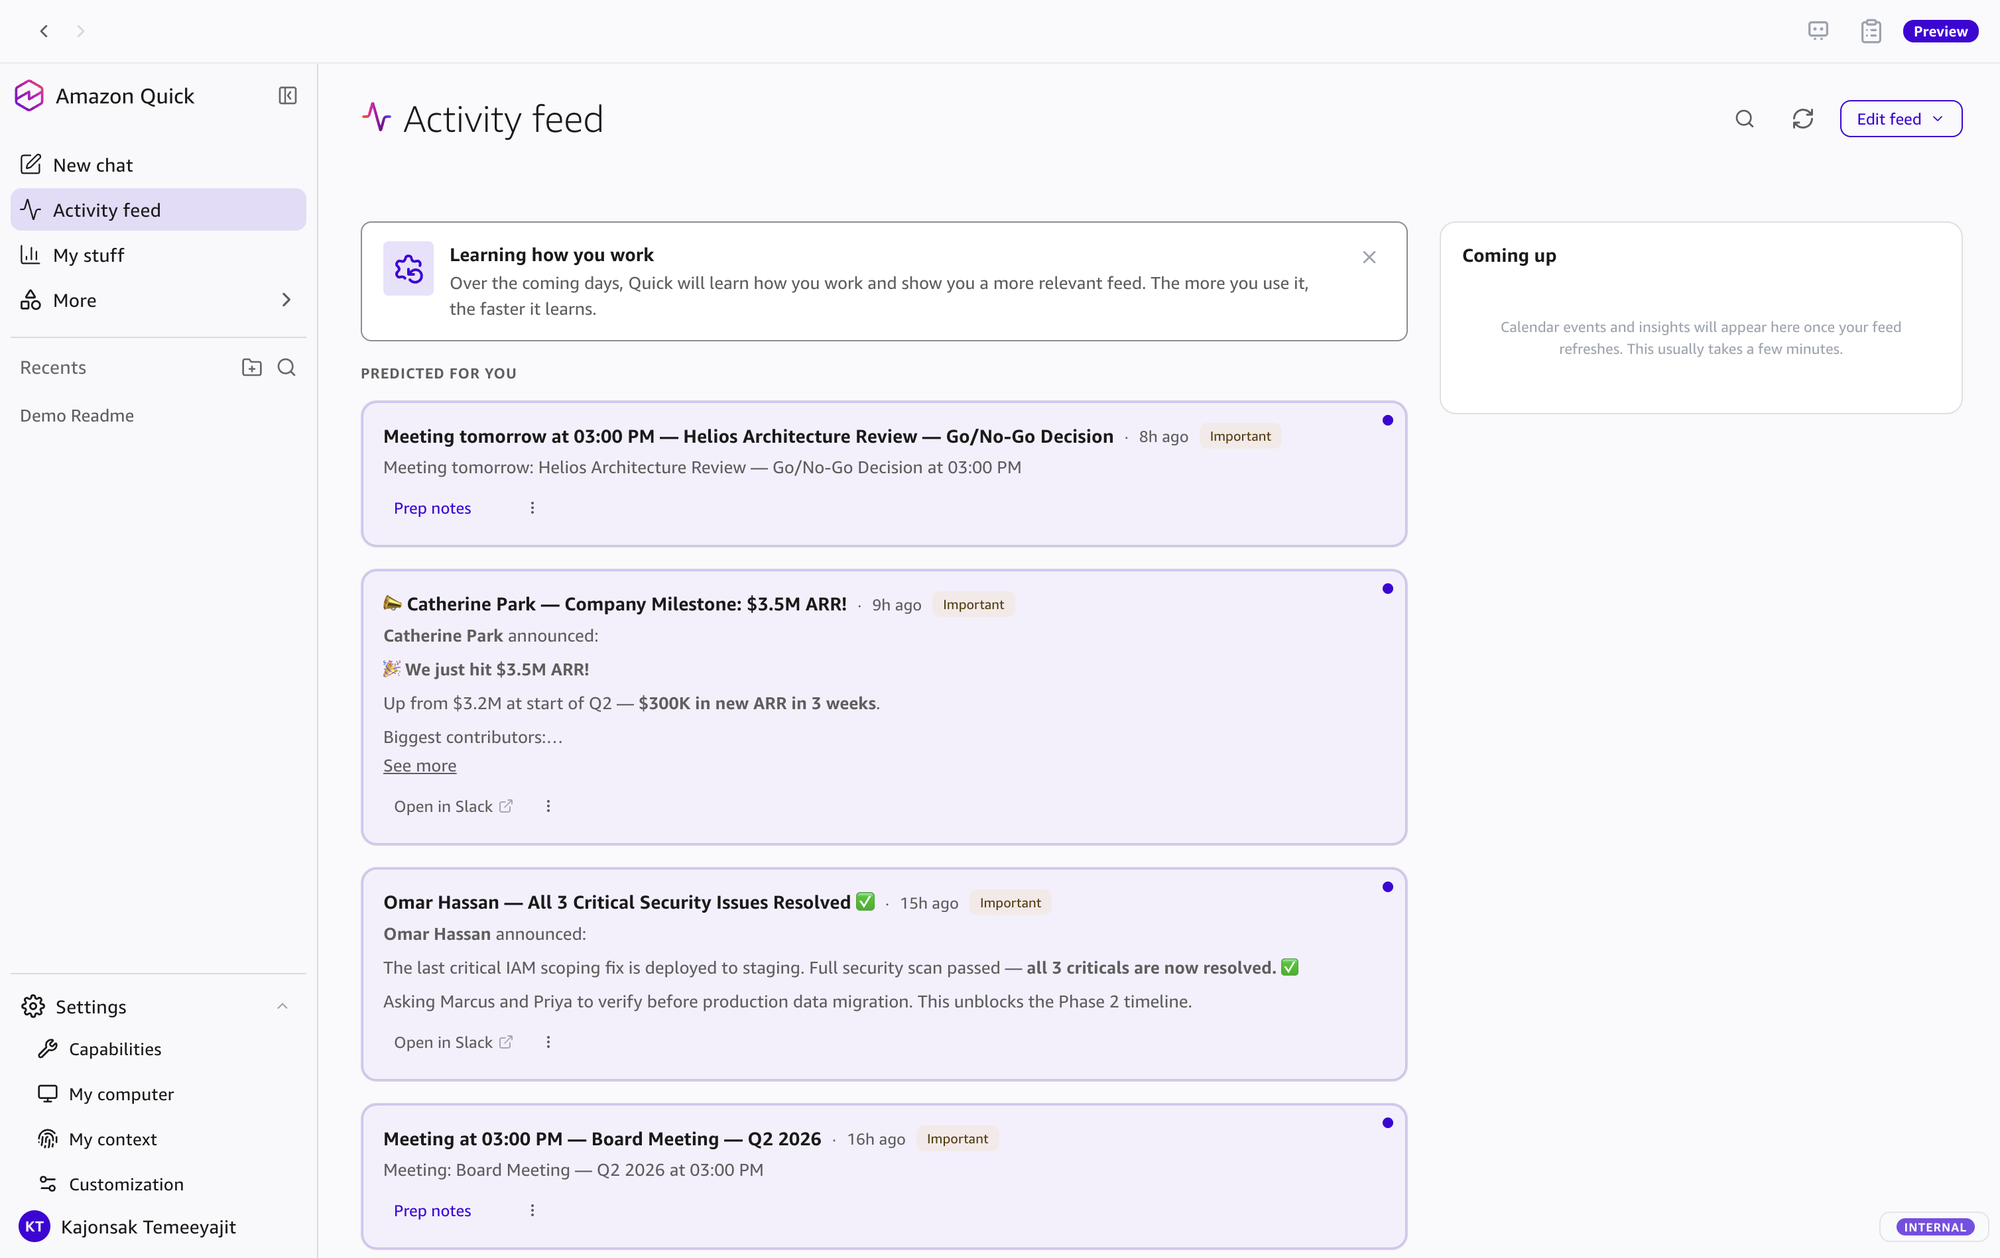Open the feedback chat icon at top right
2000x1258 pixels.
tap(1818, 31)
